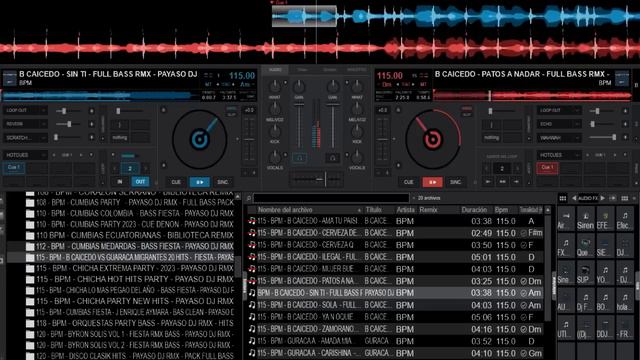Trigger the Siren sampler pad
Viewport: 640px width, 360px height.
(585, 219)
